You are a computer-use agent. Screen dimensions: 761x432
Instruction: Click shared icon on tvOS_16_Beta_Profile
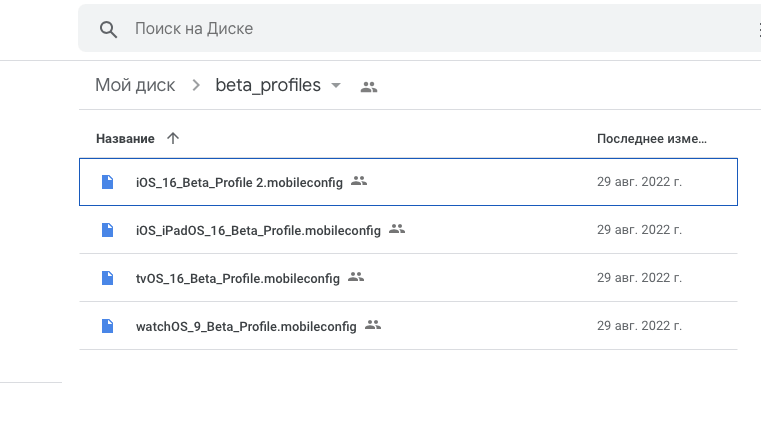(x=356, y=277)
